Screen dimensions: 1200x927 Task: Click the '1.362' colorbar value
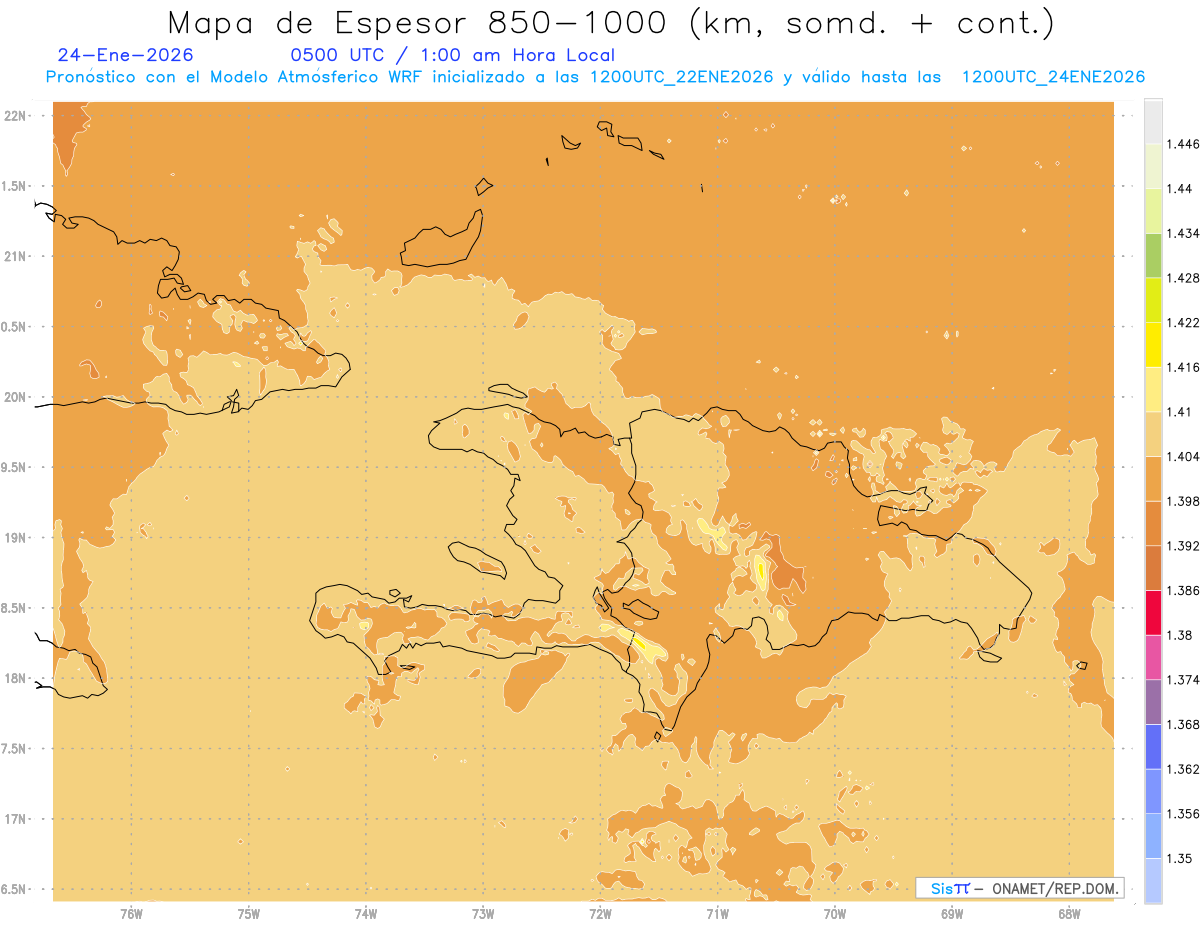[1184, 769]
